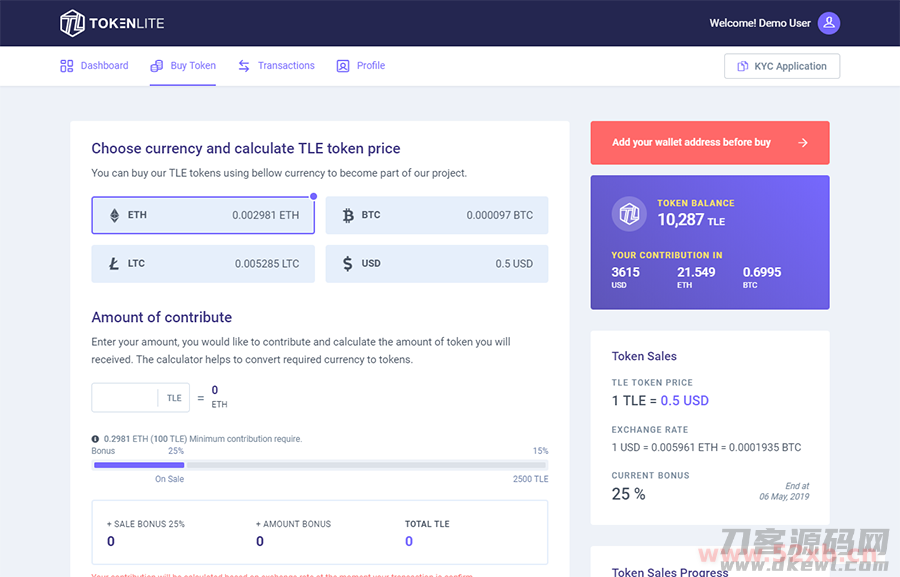The height and width of the screenshot is (577, 900).
Task: Click the dollar icon on USD option
Action: (x=349, y=263)
